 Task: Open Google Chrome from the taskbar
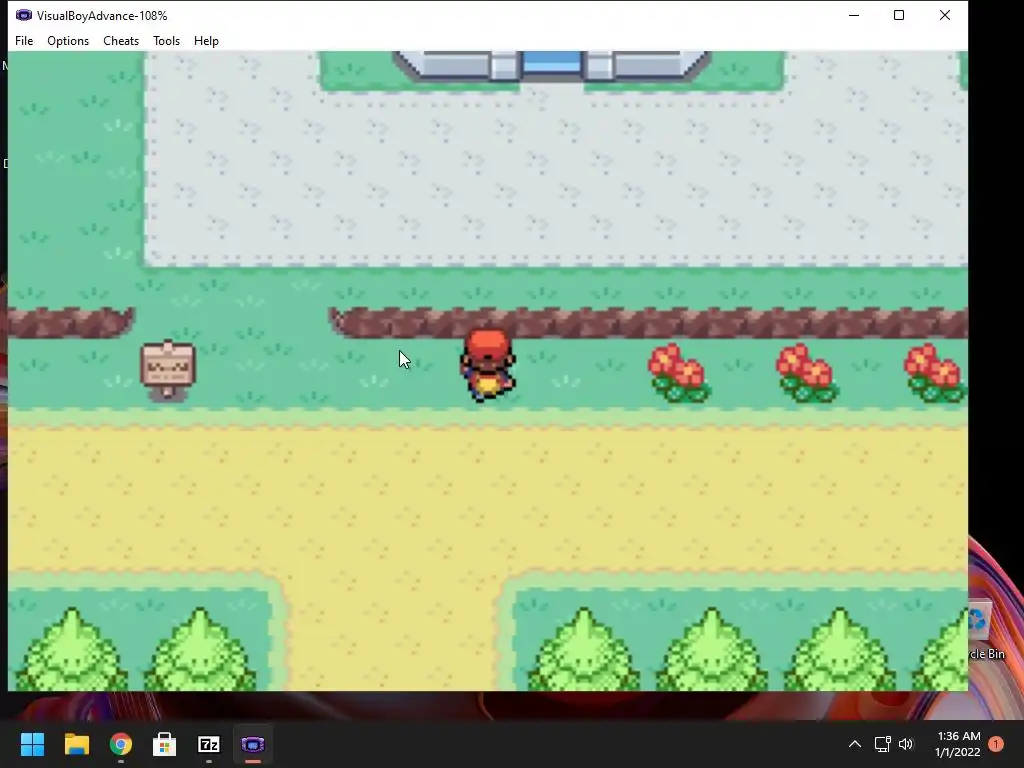(121, 744)
